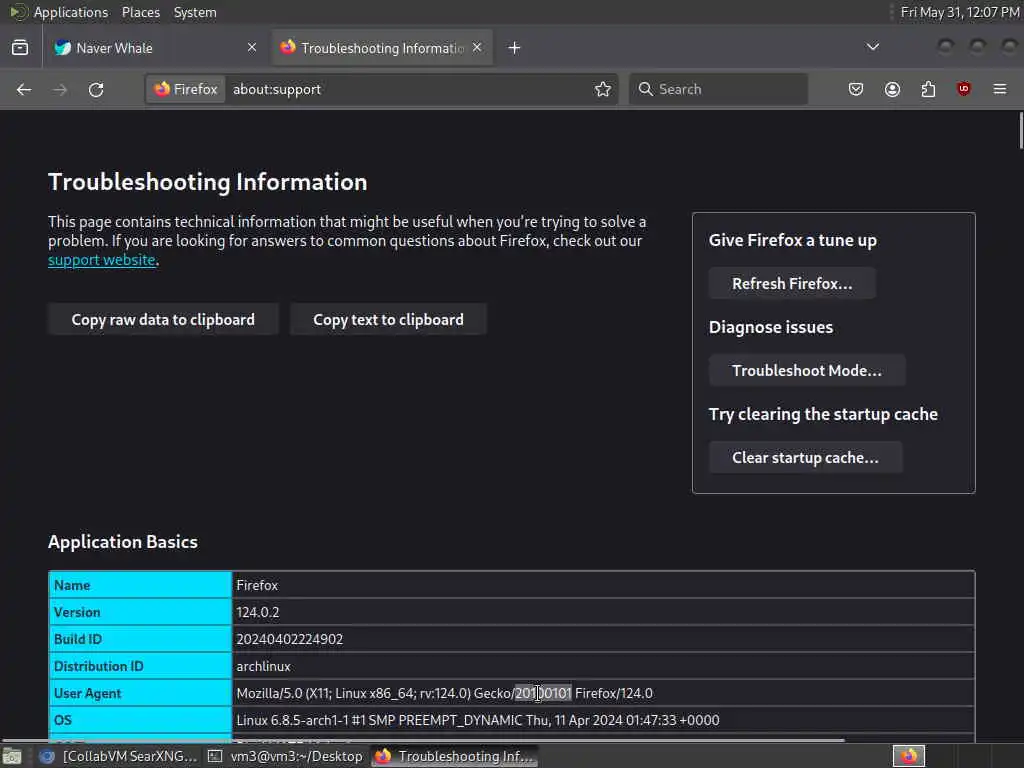The height and width of the screenshot is (768, 1024).
Task: Click Troubleshooting Information page heading
Action: tap(208, 182)
